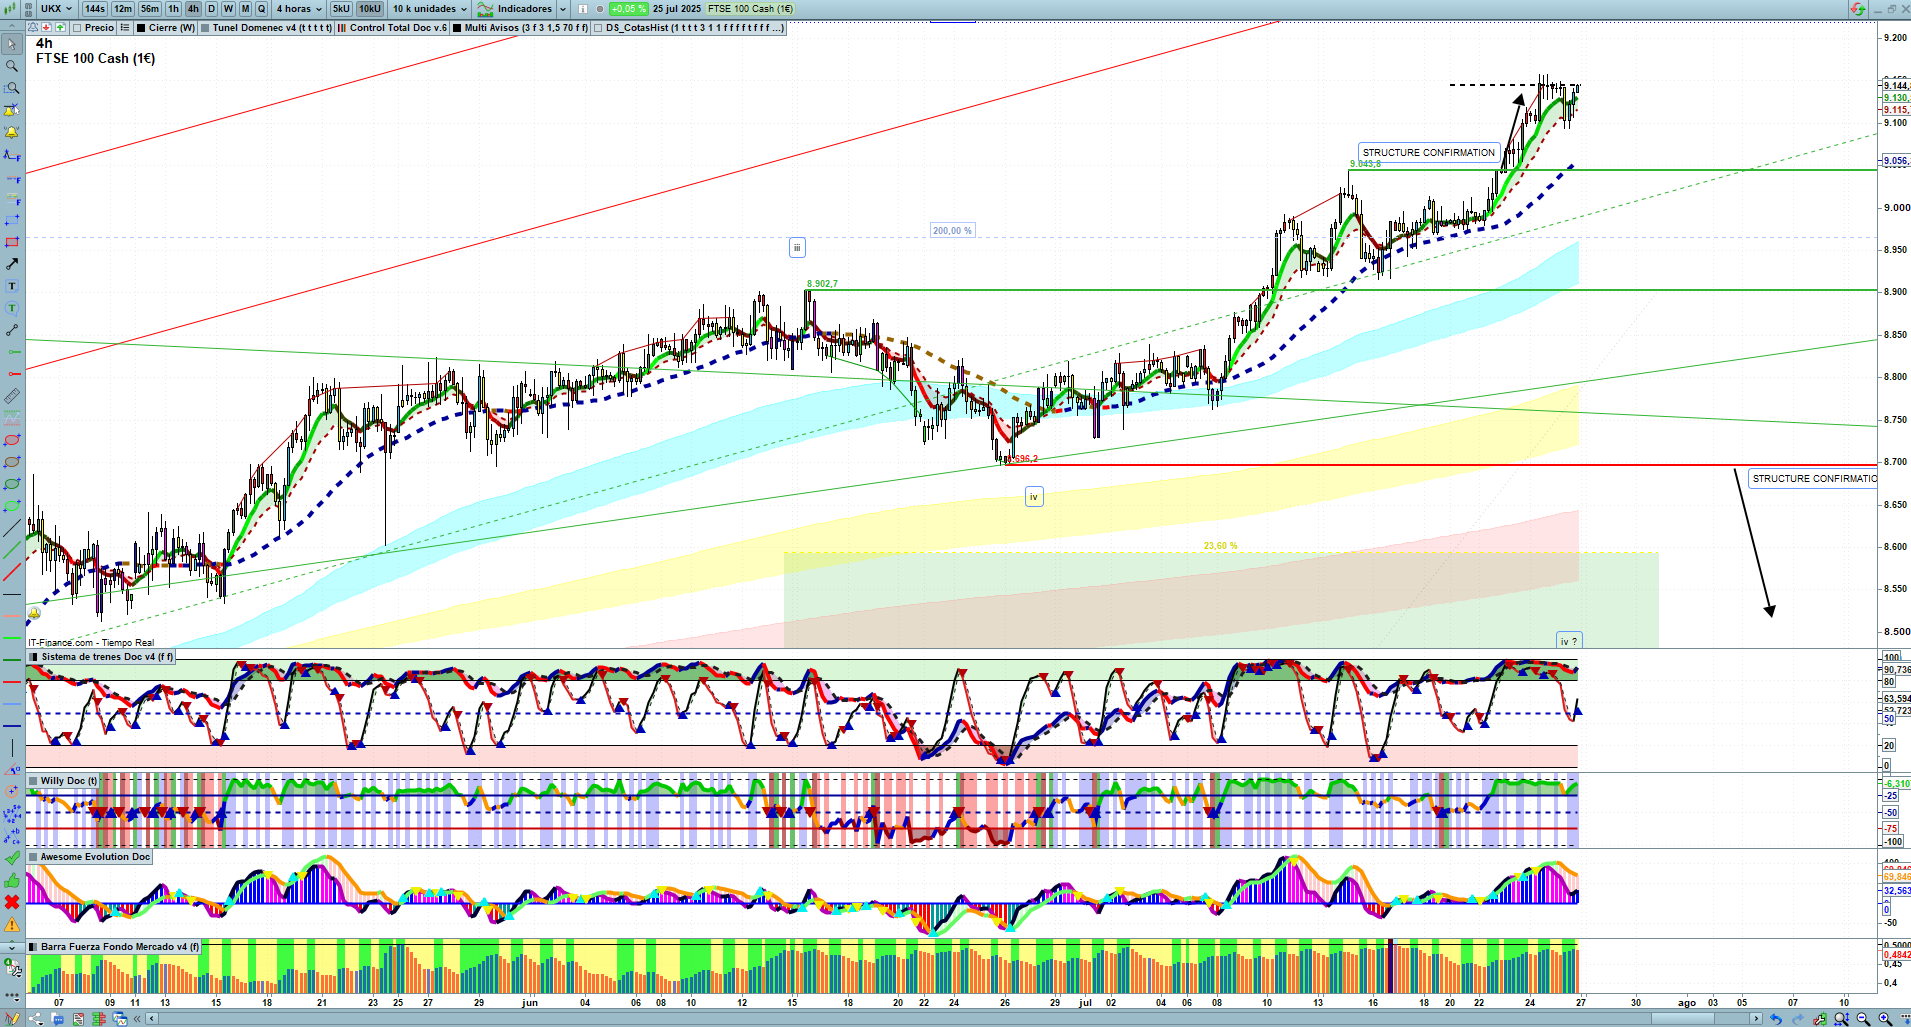
Task: Click the red X delete icon
Action: [12, 902]
